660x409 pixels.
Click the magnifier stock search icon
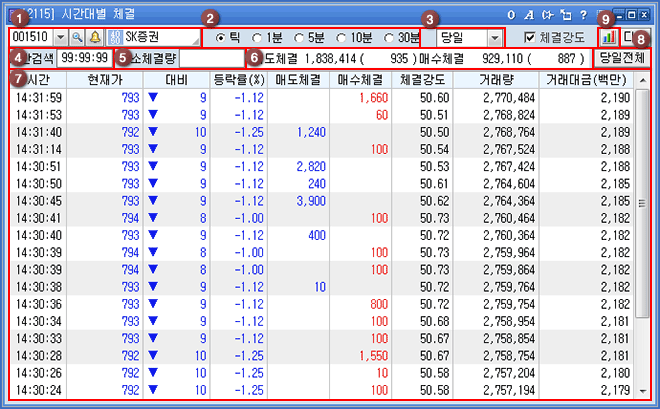pyautogui.click(x=77, y=37)
